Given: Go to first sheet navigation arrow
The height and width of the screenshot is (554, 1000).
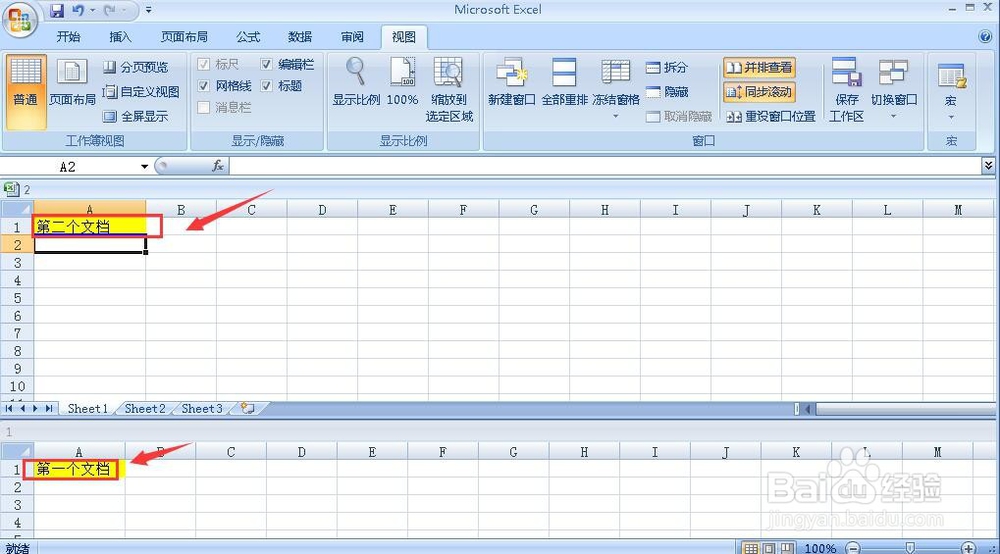Looking at the screenshot, I should pos(9,408).
